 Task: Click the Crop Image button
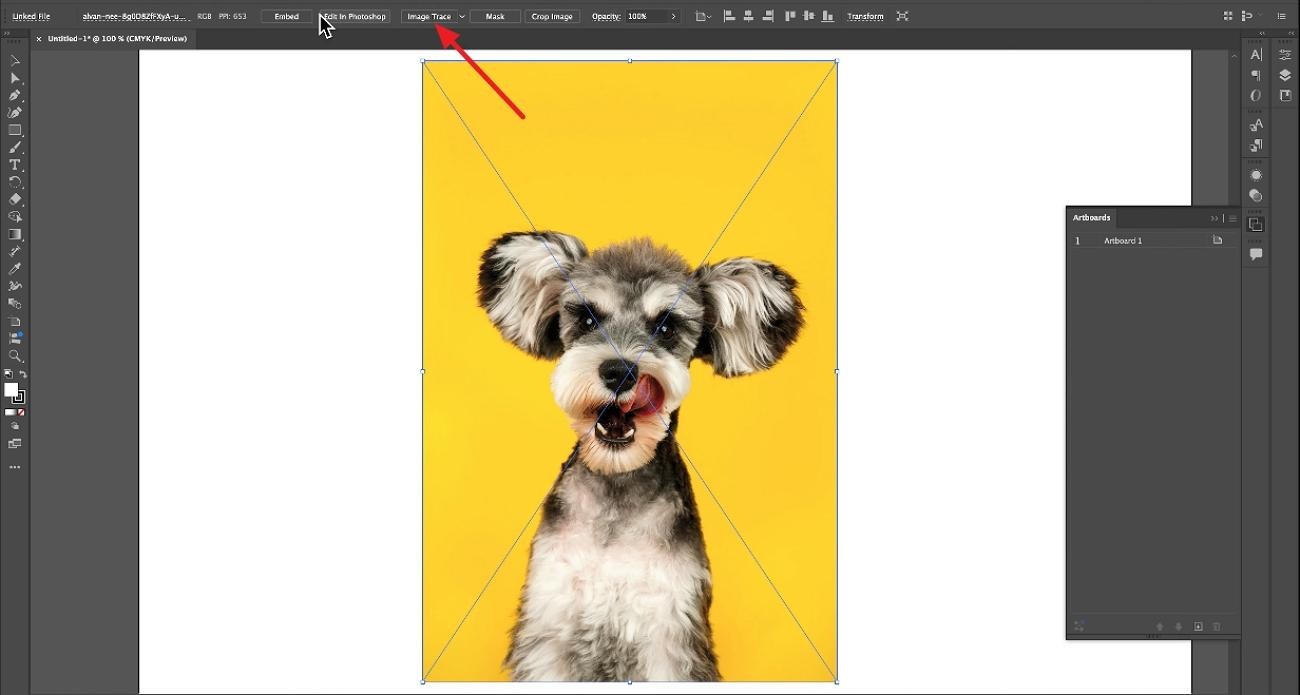coord(552,16)
